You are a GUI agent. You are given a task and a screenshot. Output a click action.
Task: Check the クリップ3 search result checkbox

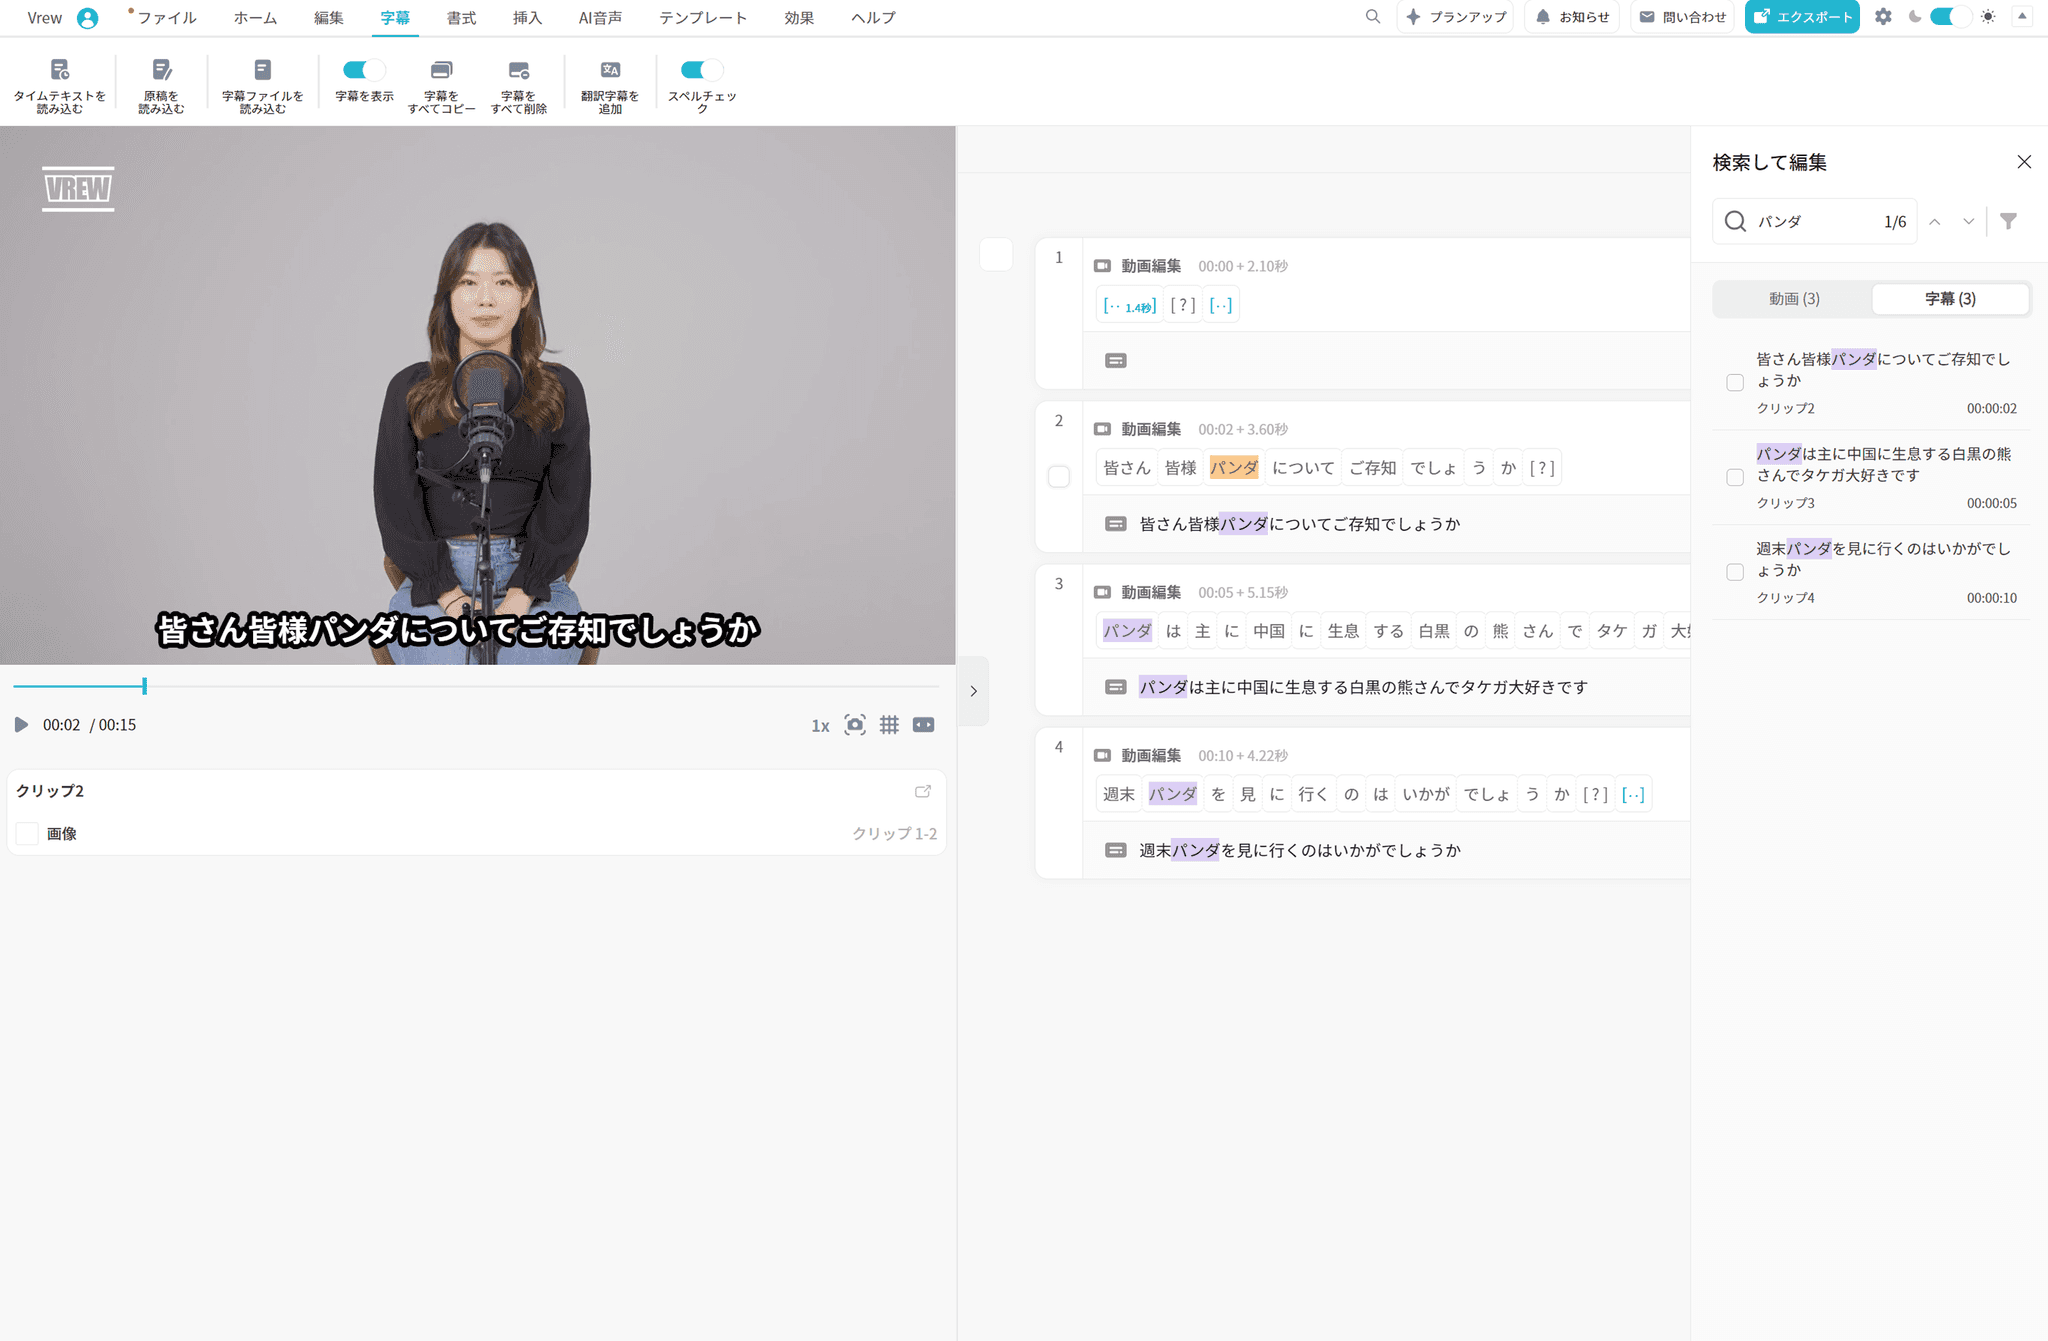(x=1735, y=478)
